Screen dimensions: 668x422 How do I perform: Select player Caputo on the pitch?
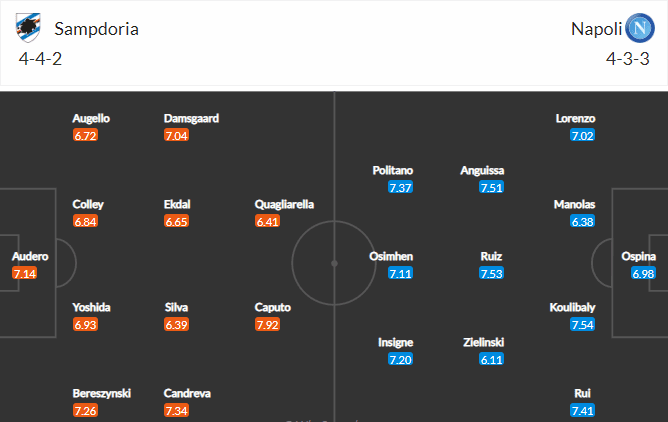pyautogui.click(x=273, y=307)
